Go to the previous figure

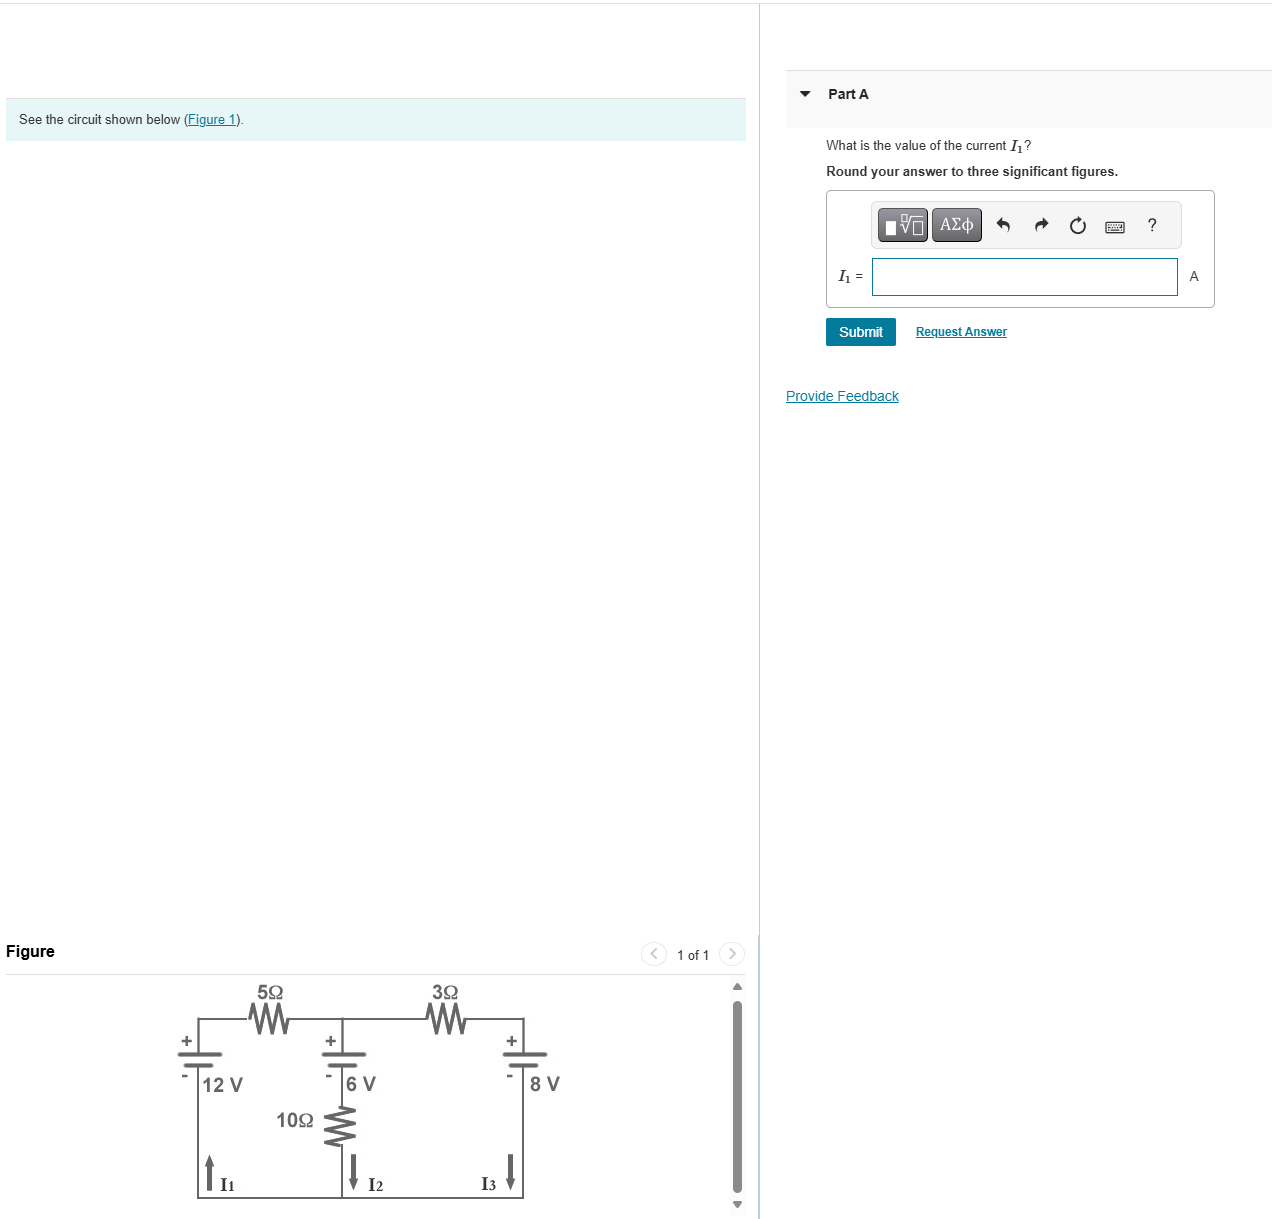(x=654, y=954)
